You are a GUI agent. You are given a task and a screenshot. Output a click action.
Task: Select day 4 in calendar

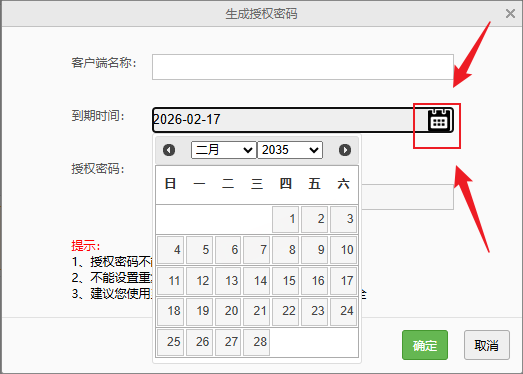[x=170, y=250]
